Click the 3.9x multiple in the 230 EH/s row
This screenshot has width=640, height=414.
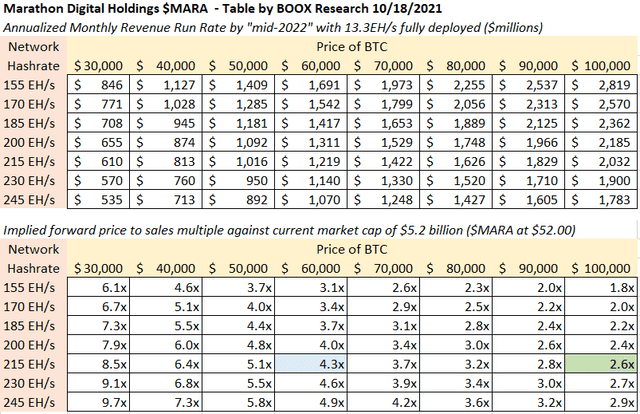click(x=383, y=383)
